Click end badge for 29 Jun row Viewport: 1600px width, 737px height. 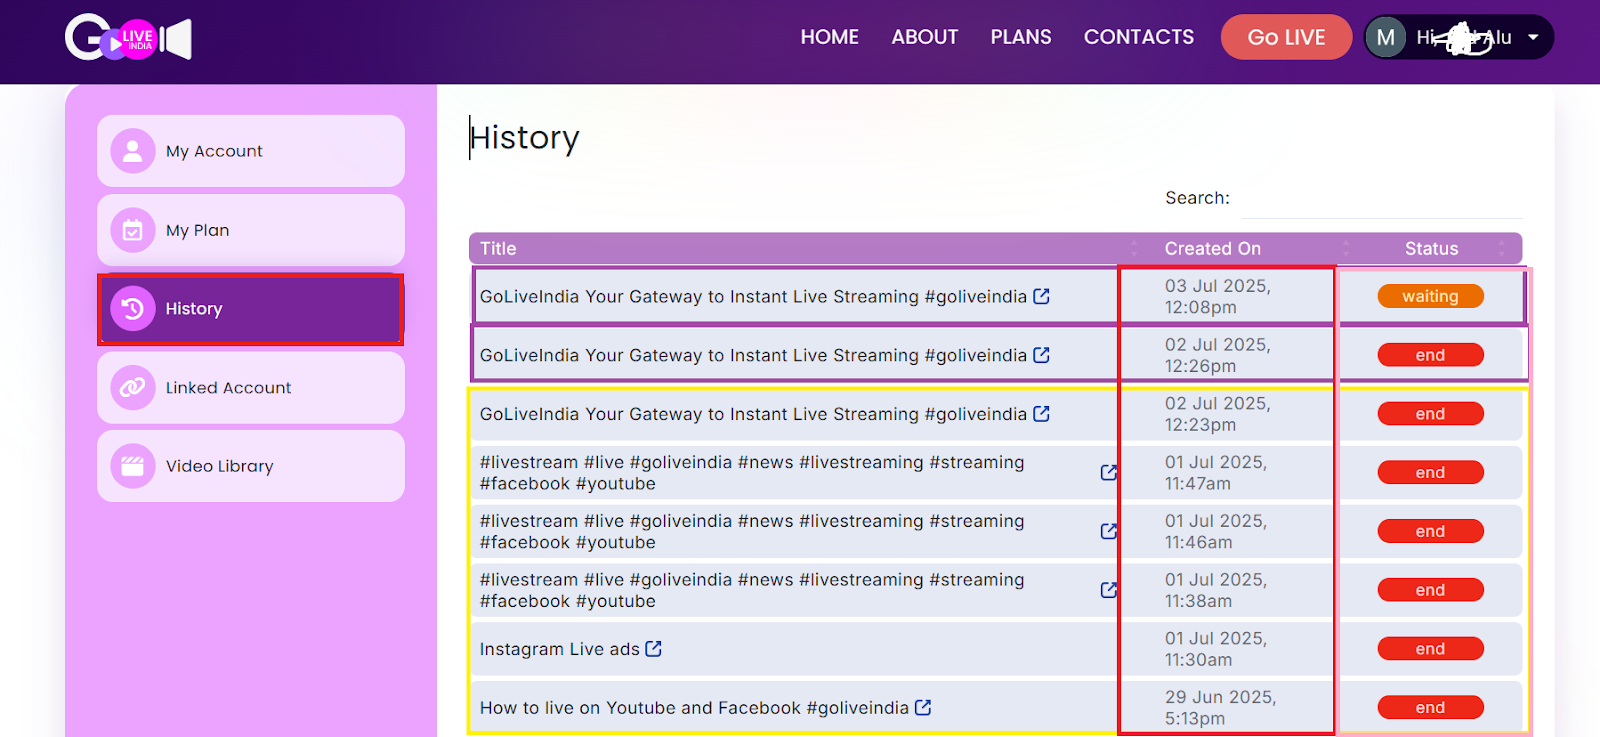[x=1430, y=707]
